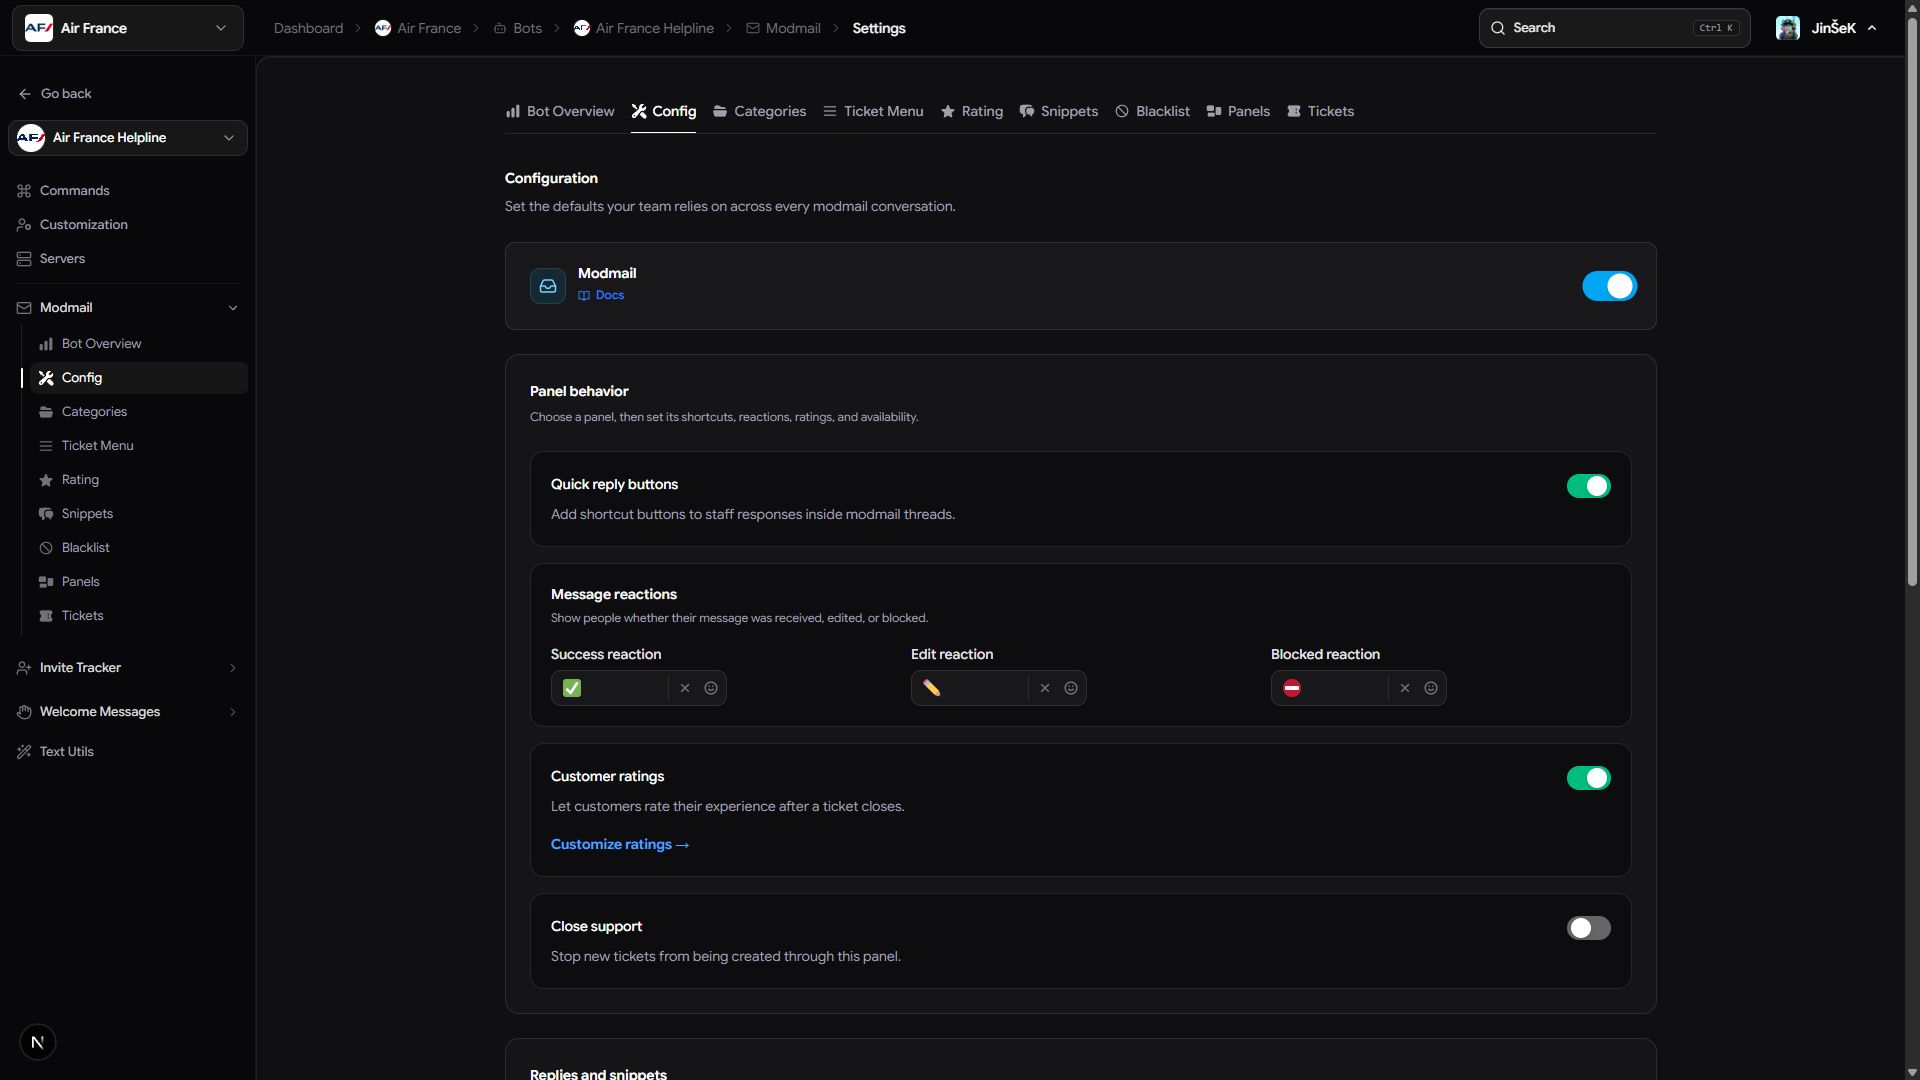
Task: Click the Go back arrow icon
Action: pyautogui.click(x=24, y=94)
